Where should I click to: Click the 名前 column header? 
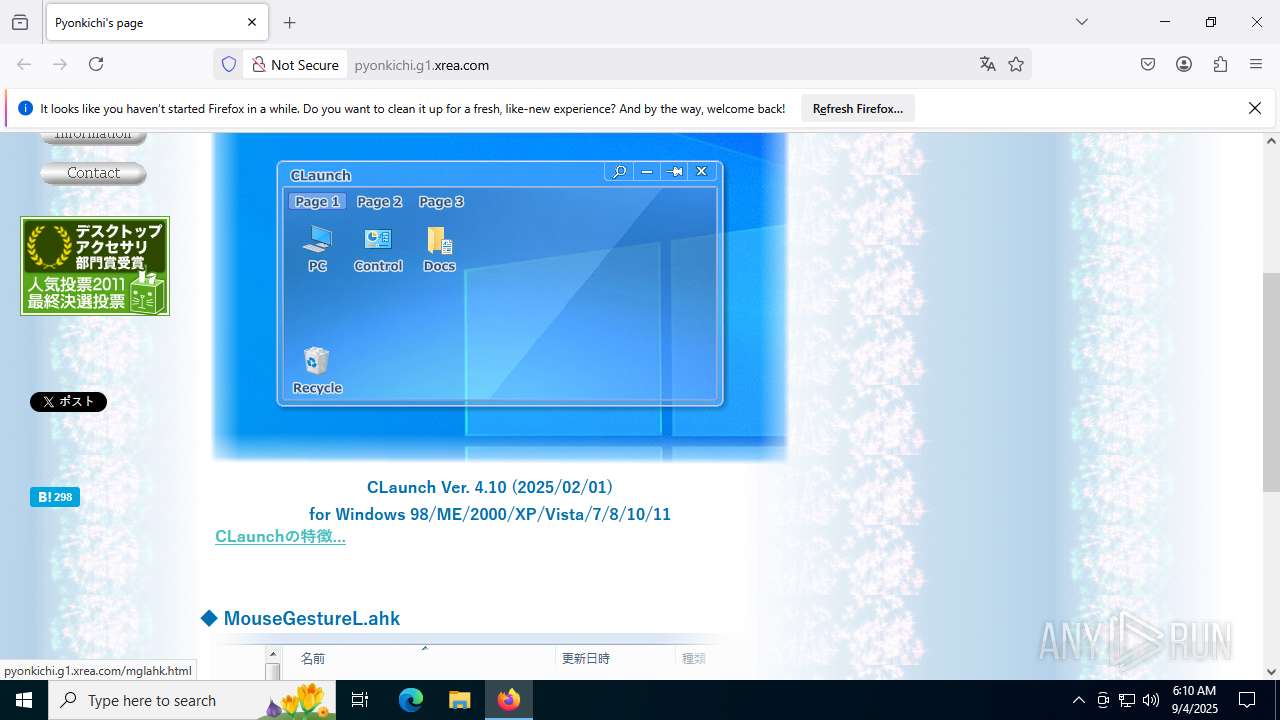pyautogui.click(x=313, y=658)
